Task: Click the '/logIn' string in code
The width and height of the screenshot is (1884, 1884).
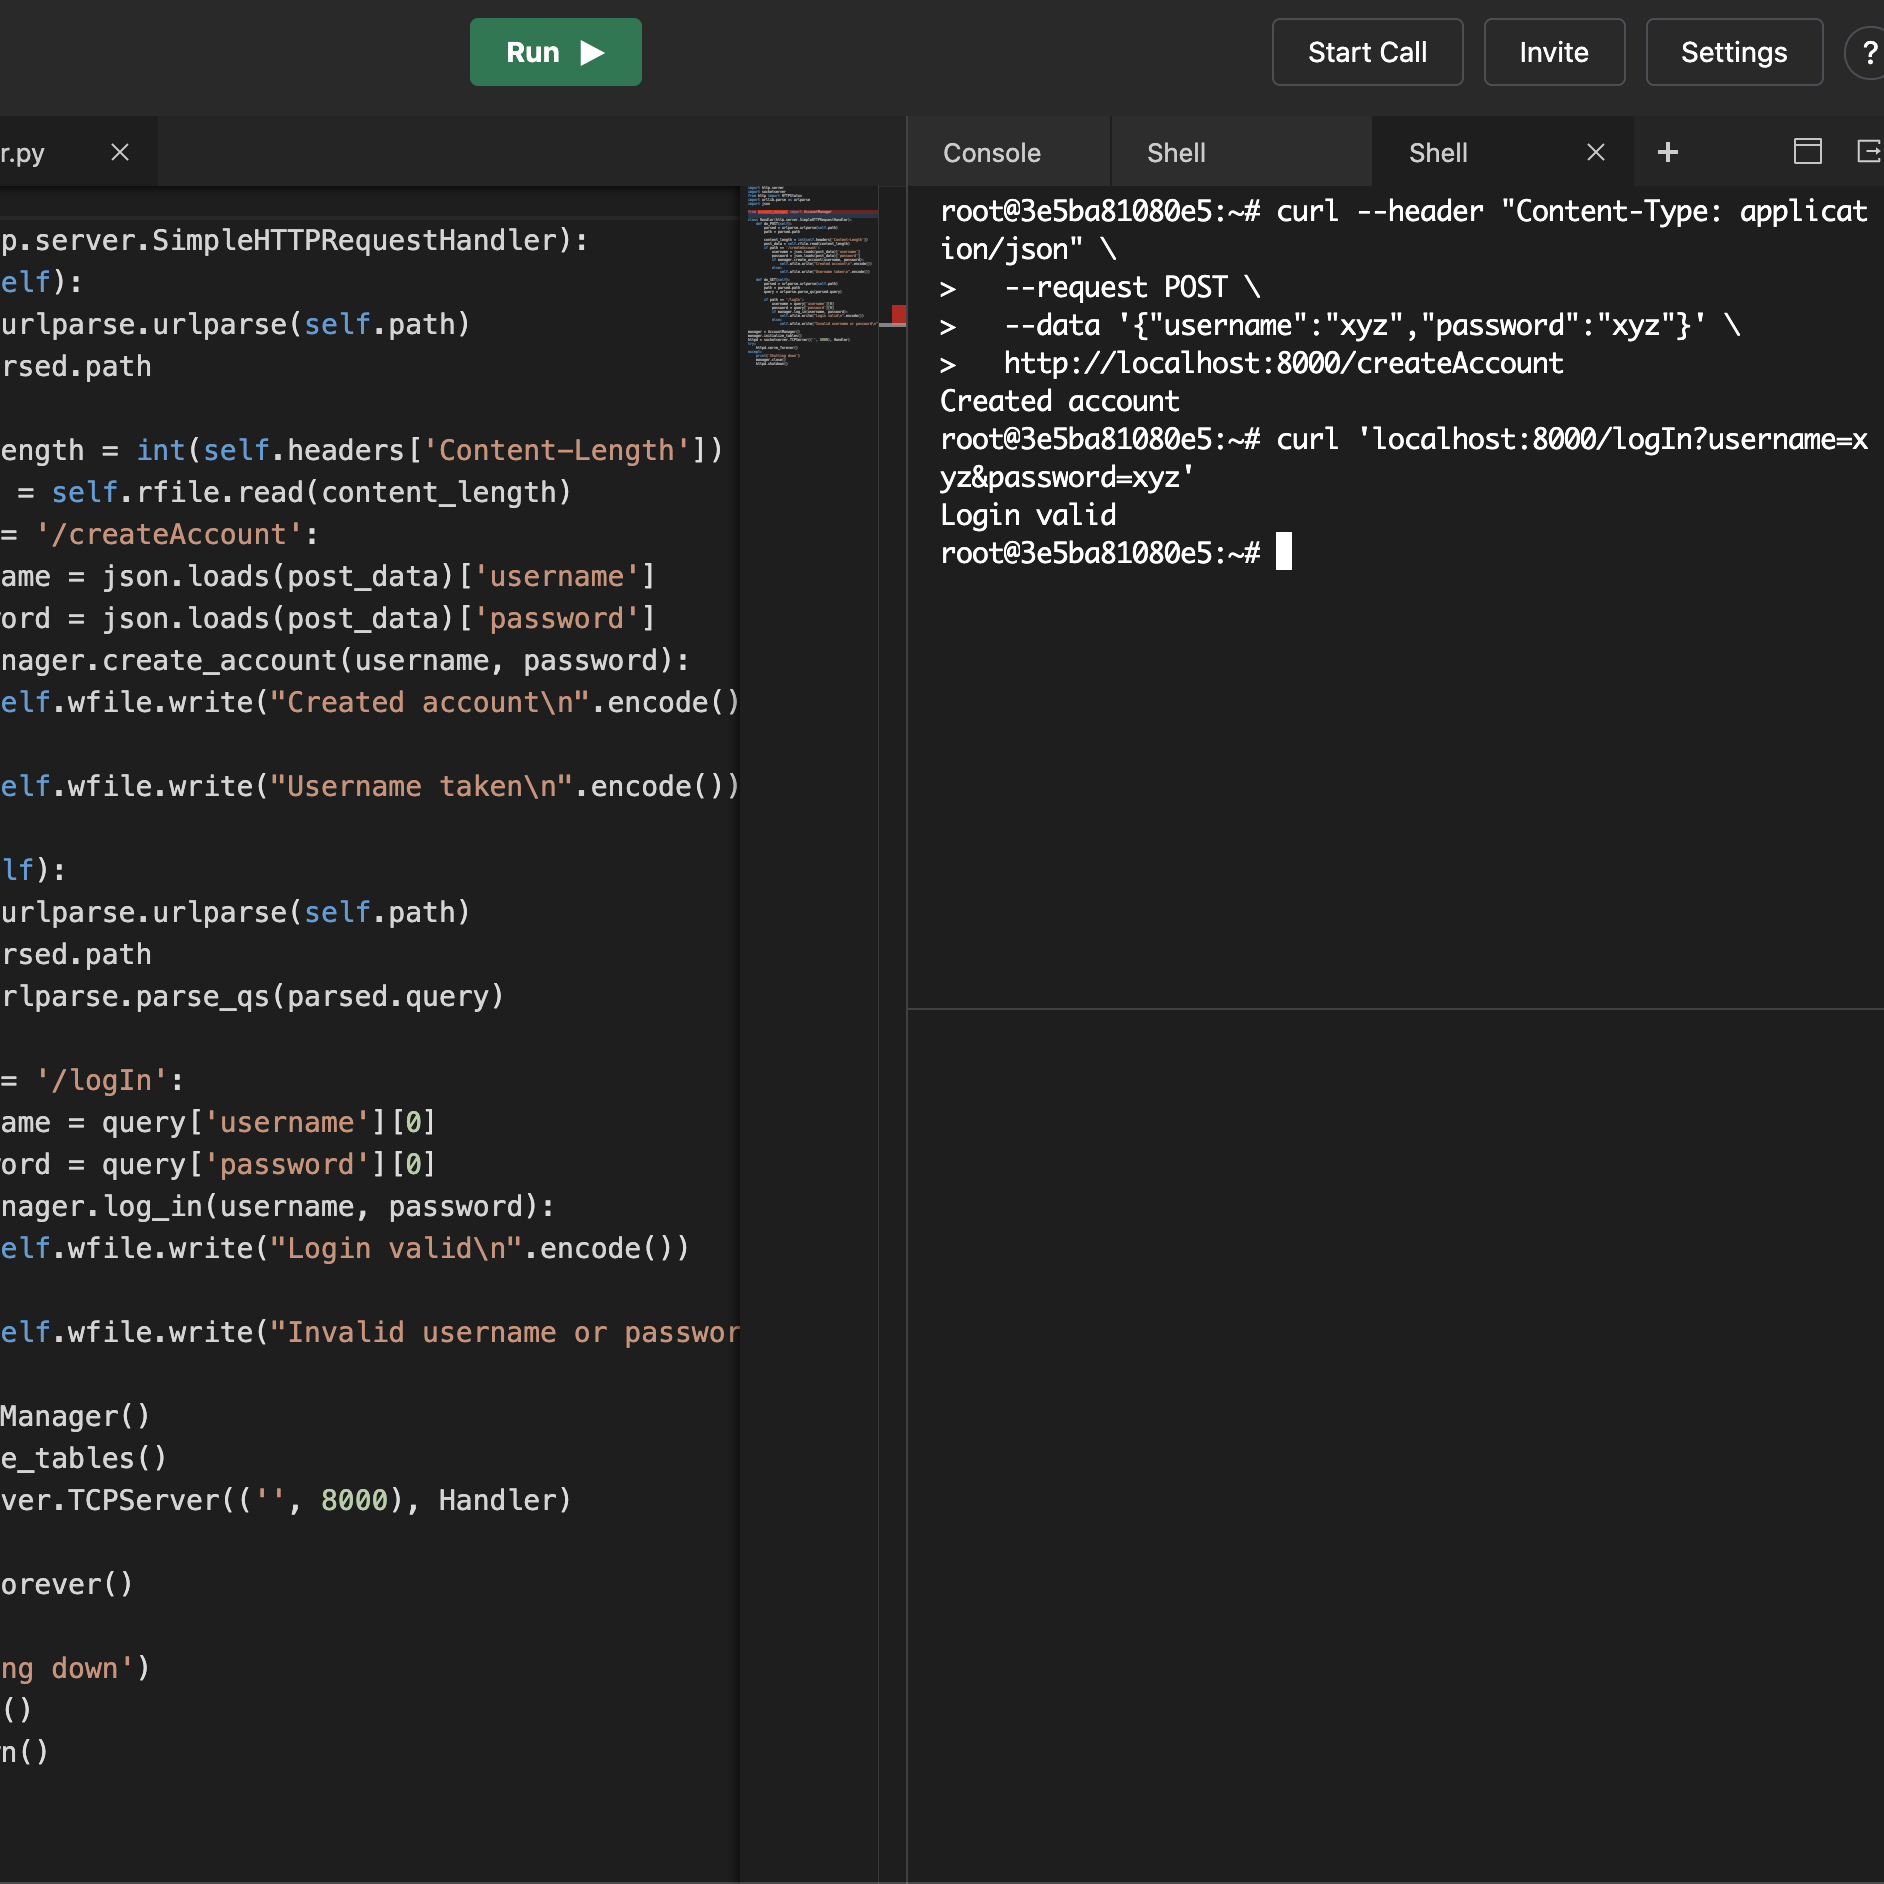Action: 102,1080
